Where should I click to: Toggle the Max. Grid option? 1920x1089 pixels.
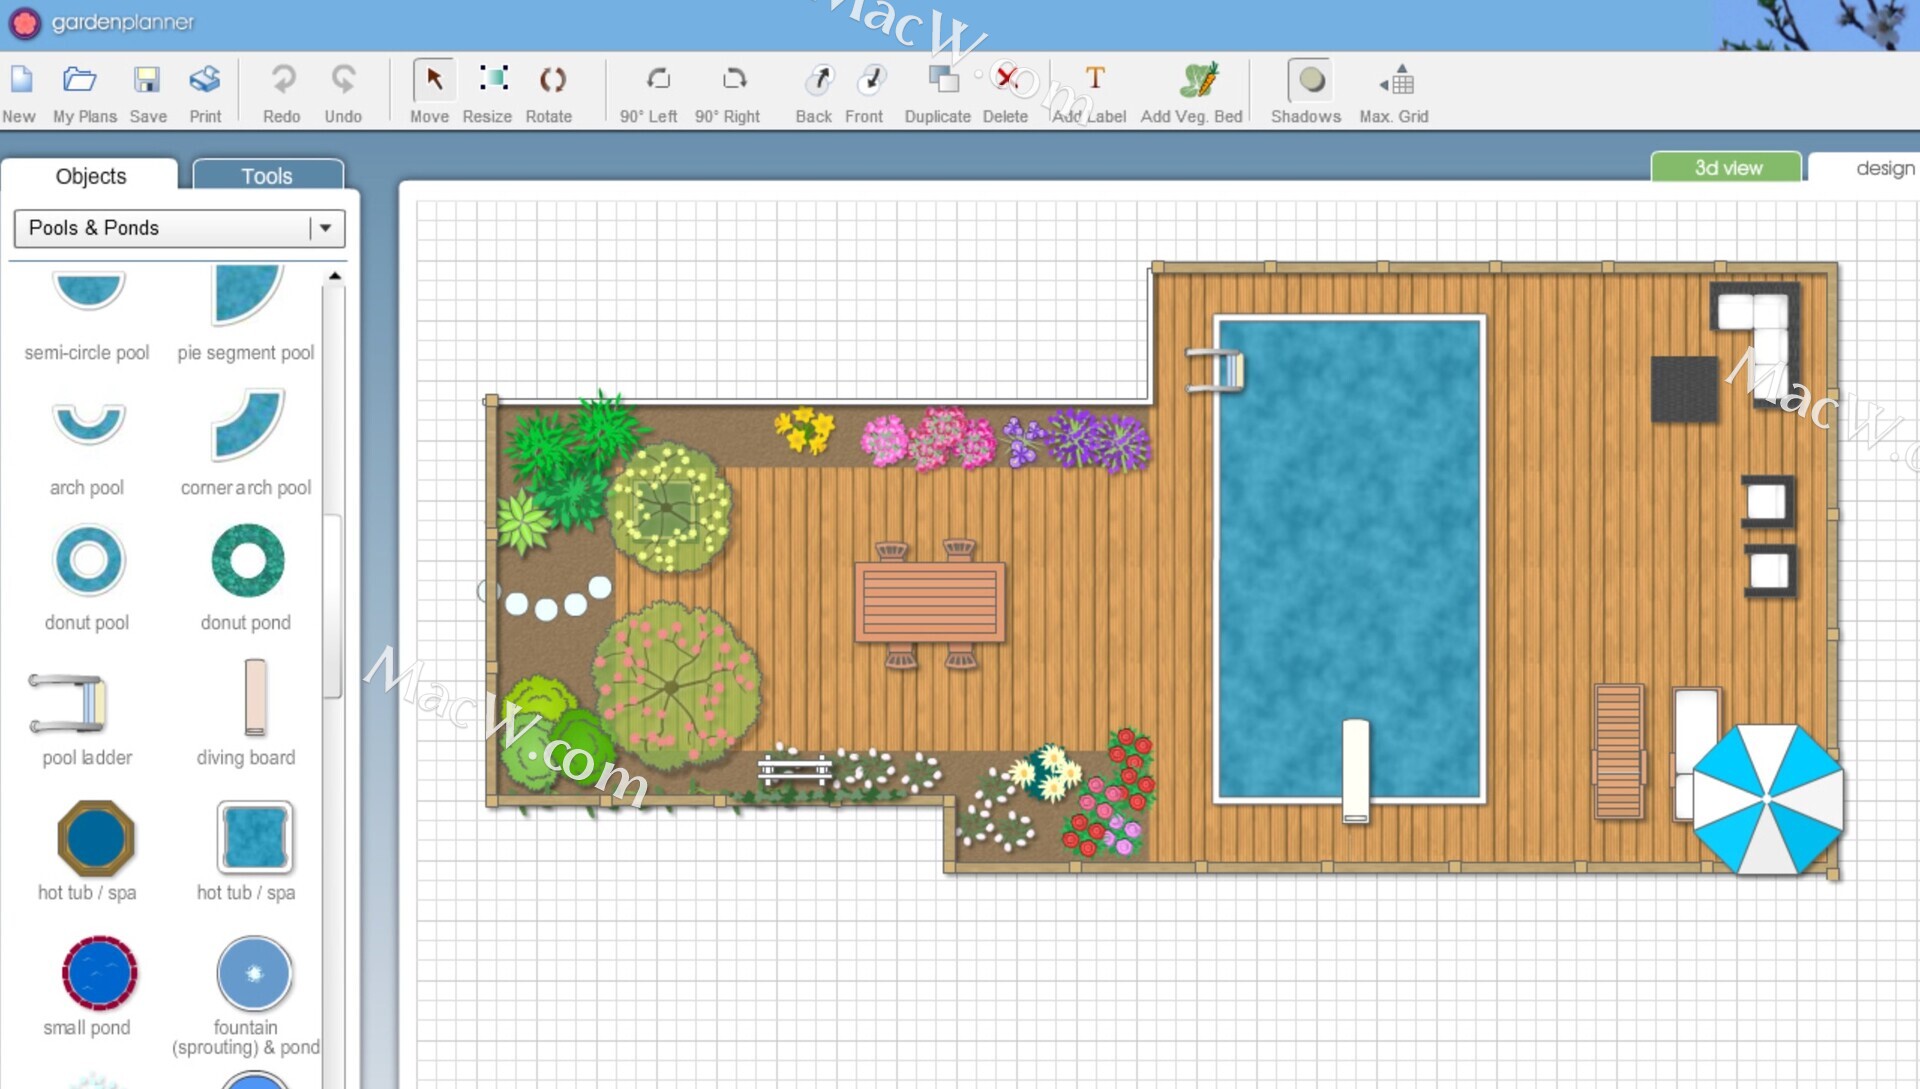click(x=1398, y=80)
